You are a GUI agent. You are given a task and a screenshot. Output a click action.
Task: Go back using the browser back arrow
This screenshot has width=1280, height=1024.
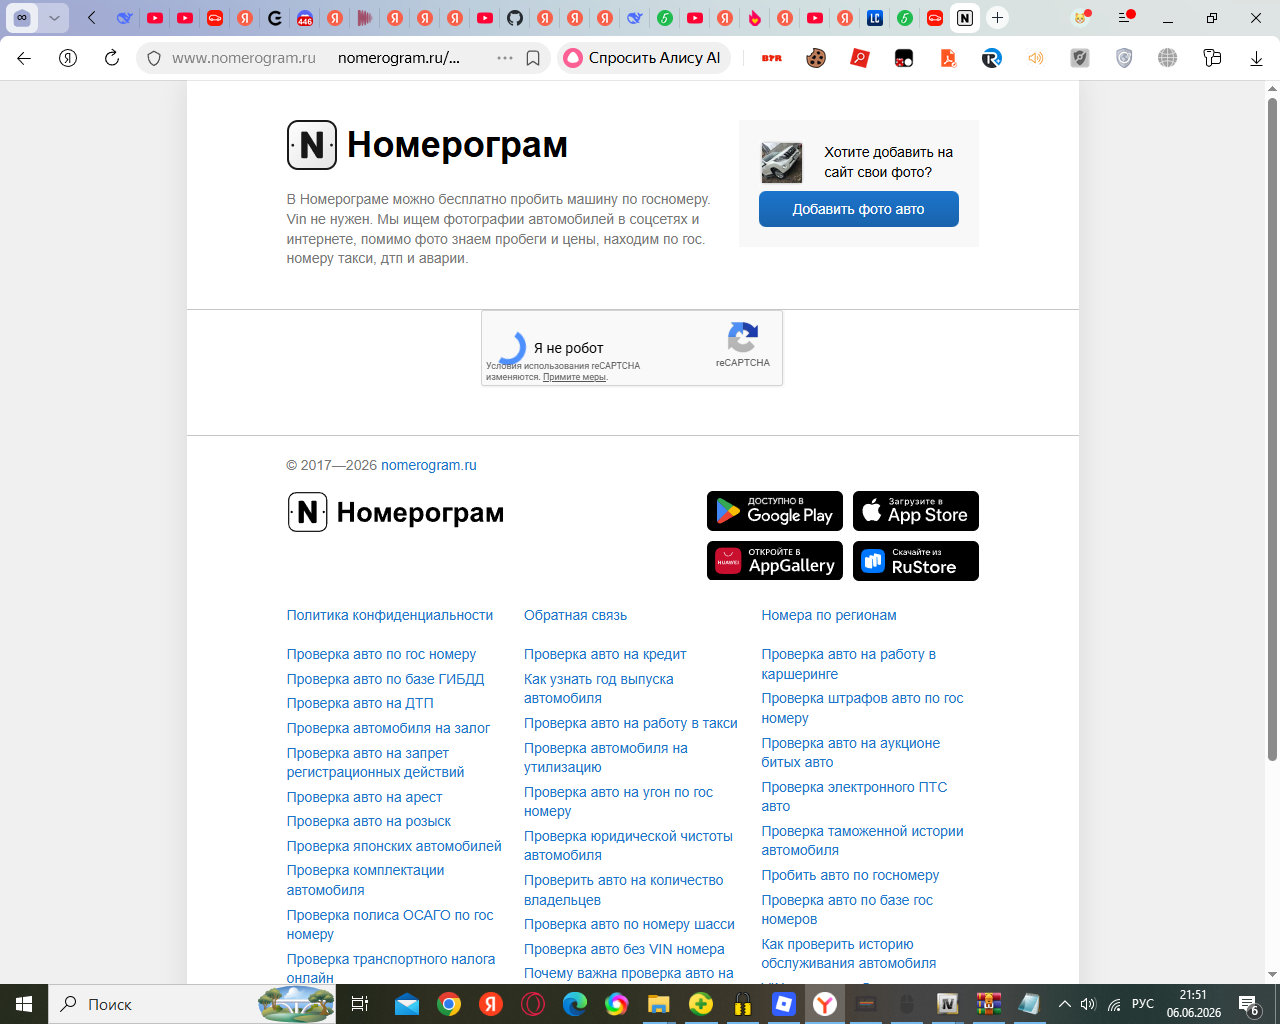(x=24, y=58)
